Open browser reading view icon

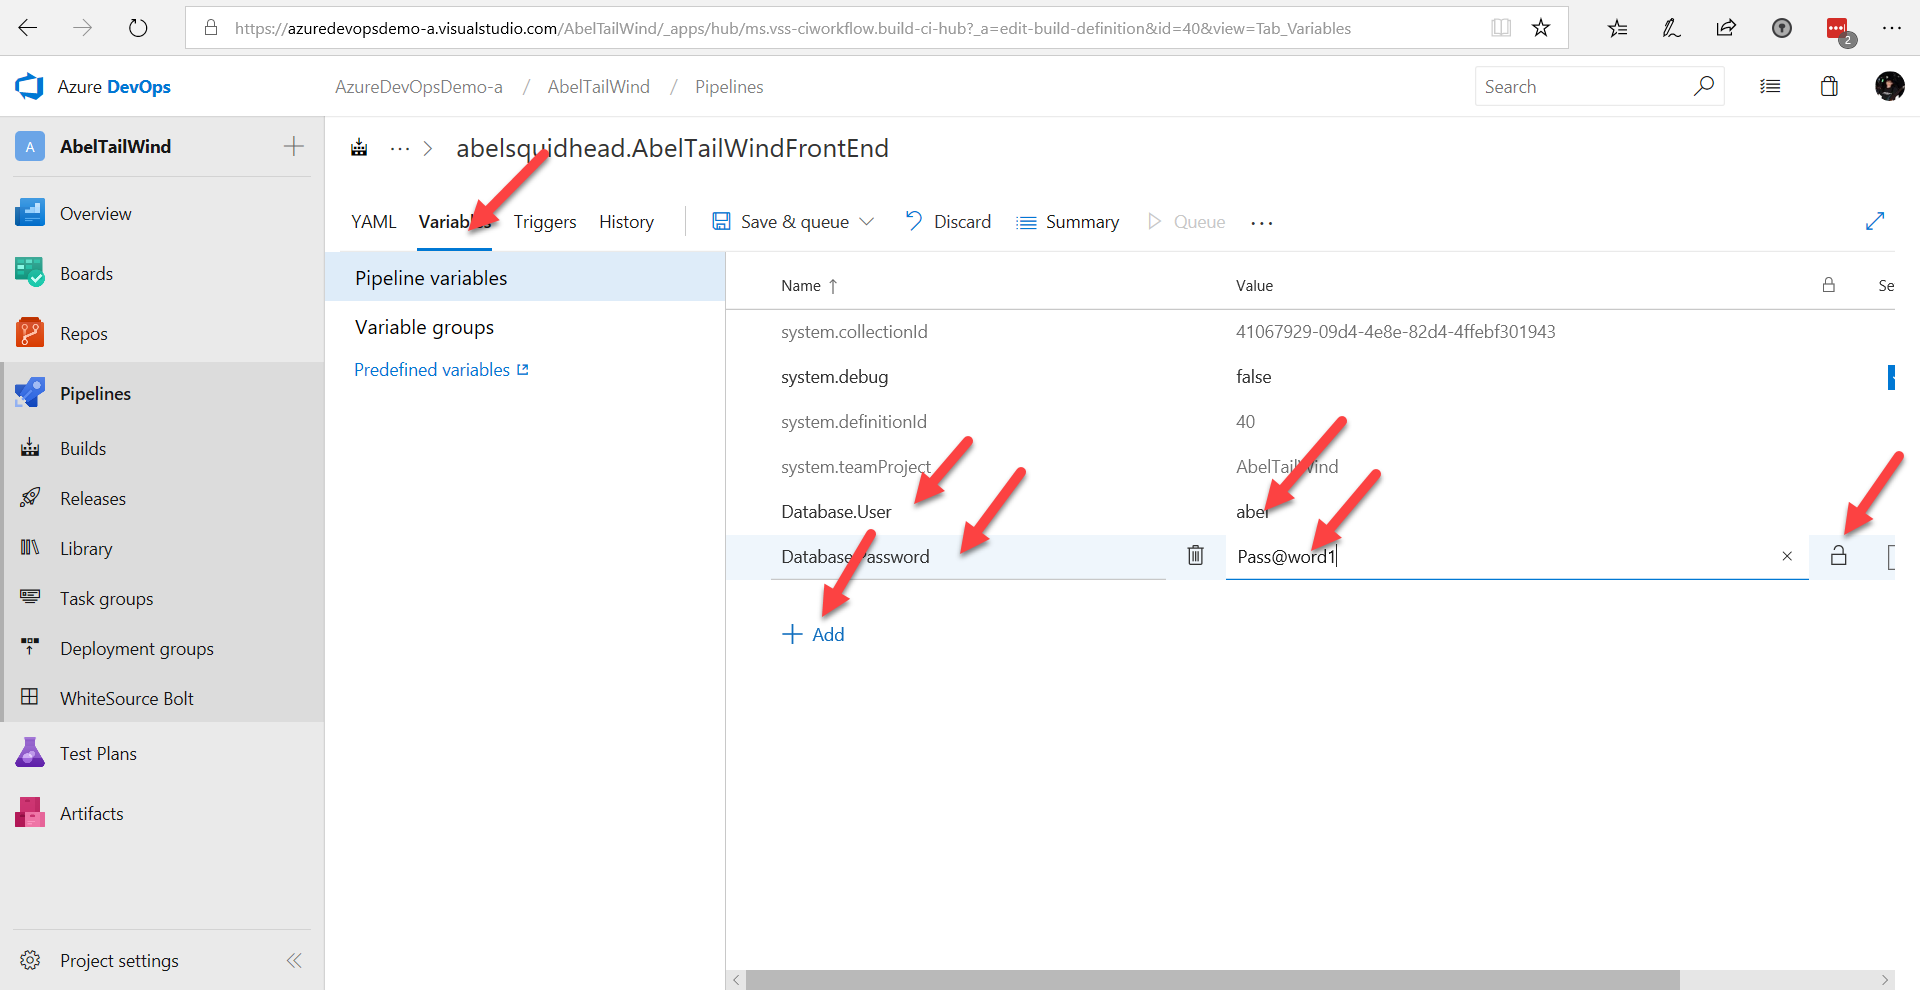coord(1501,28)
